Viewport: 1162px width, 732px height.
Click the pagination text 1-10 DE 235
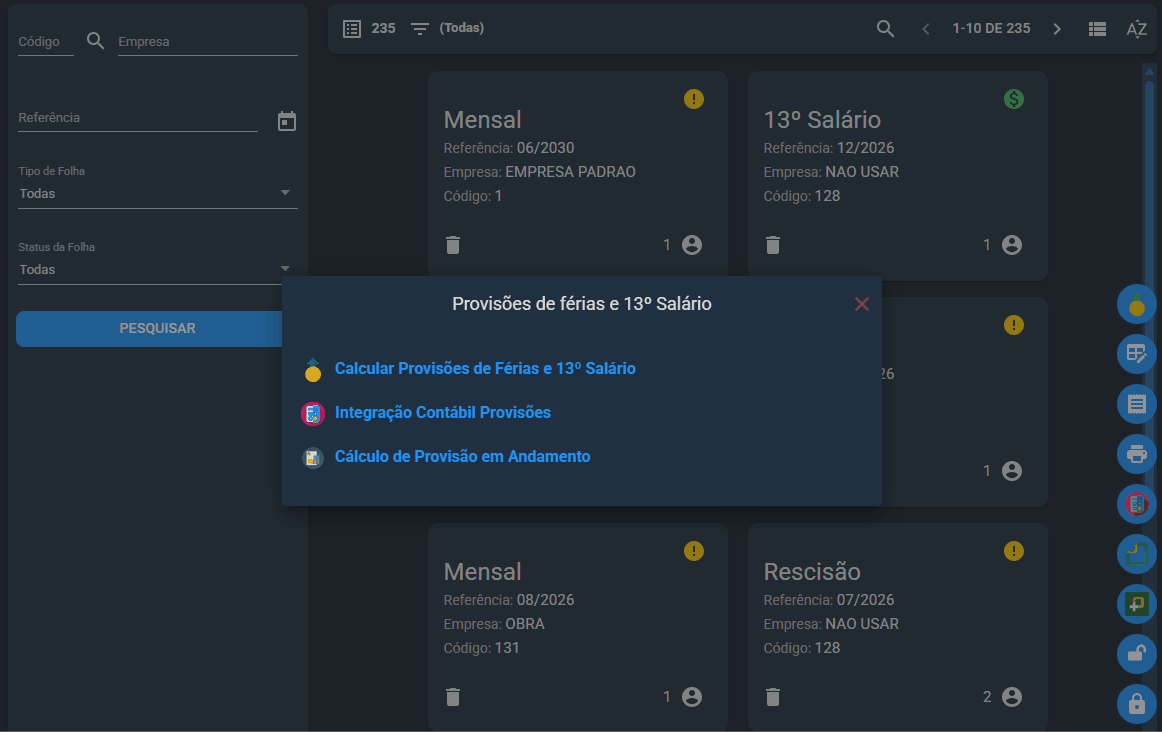[x=991, y=29]
